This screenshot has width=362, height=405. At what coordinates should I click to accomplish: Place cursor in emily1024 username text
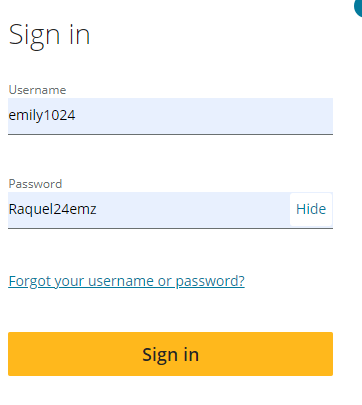pyautogui.click(x=42, y=115)
